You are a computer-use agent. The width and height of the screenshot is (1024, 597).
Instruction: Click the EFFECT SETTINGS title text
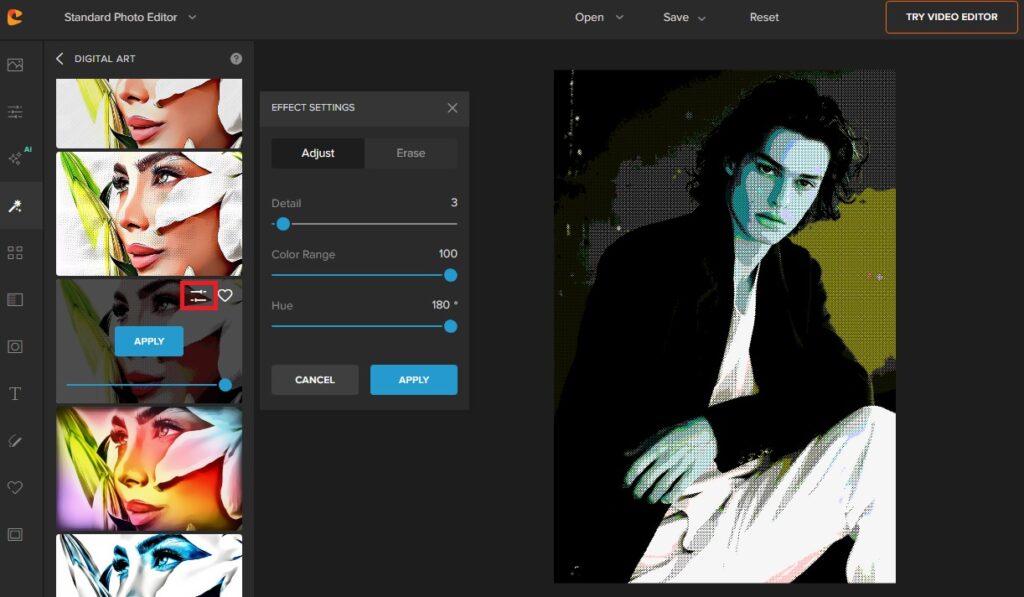point(313,107)
